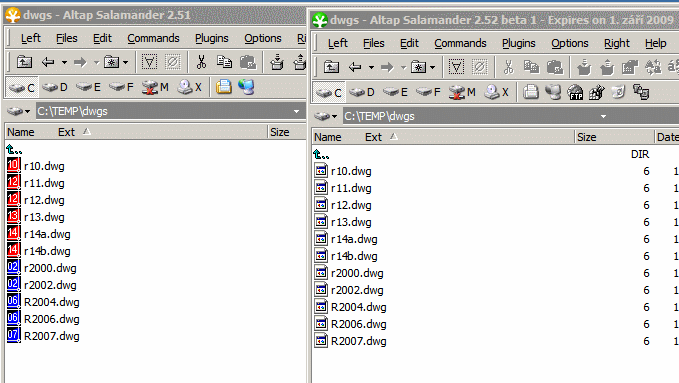The height and width of the screenshot is (383, 679).
Task: Click Compare directories icon in 2.52 beta toolbar
Action: 653,67
